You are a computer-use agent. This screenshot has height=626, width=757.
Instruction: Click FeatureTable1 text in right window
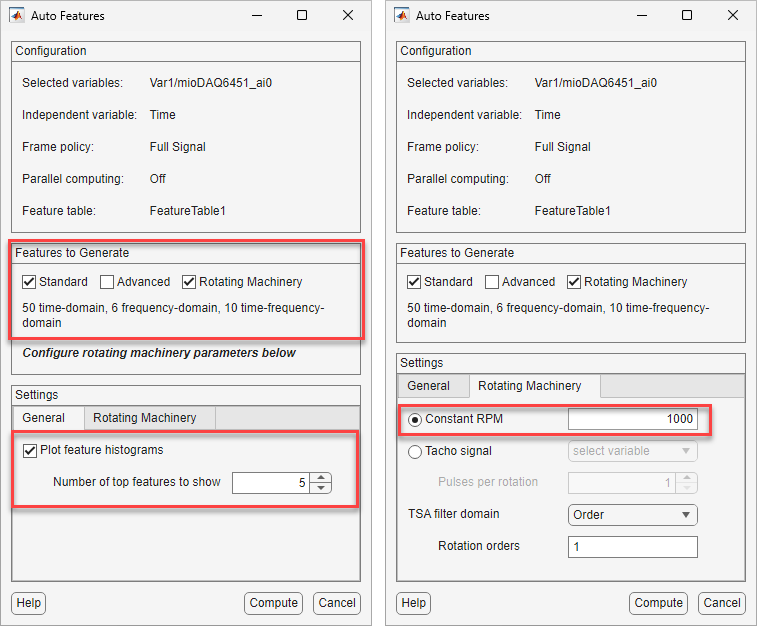(573, 211)
